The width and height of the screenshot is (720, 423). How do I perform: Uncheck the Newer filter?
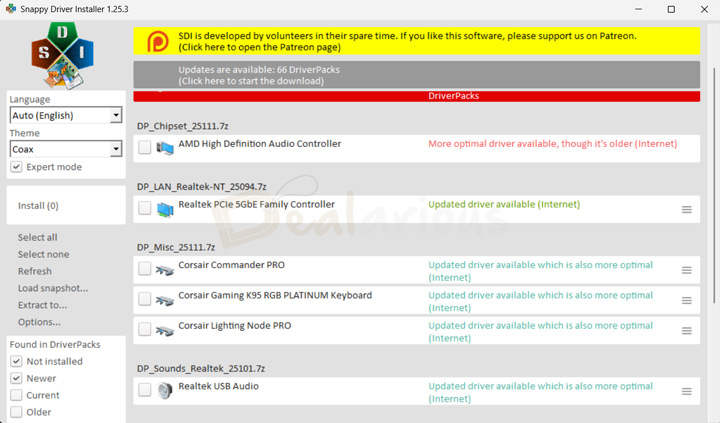pos(16,378)
